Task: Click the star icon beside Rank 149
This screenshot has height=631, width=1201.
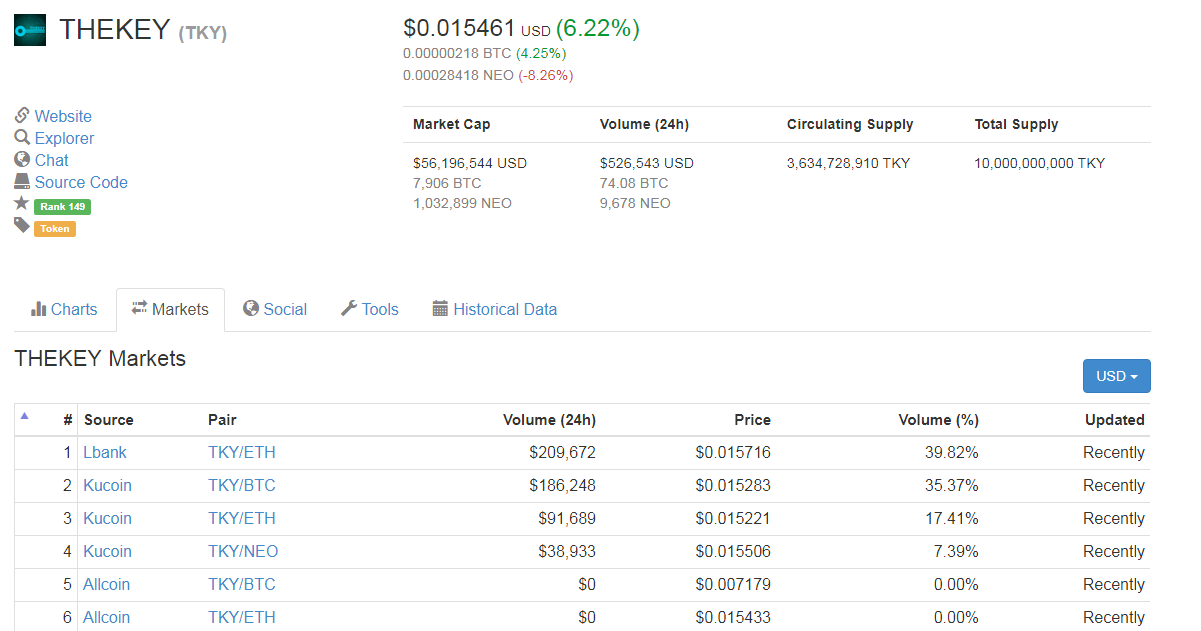Action: click(x=22, y=204)
